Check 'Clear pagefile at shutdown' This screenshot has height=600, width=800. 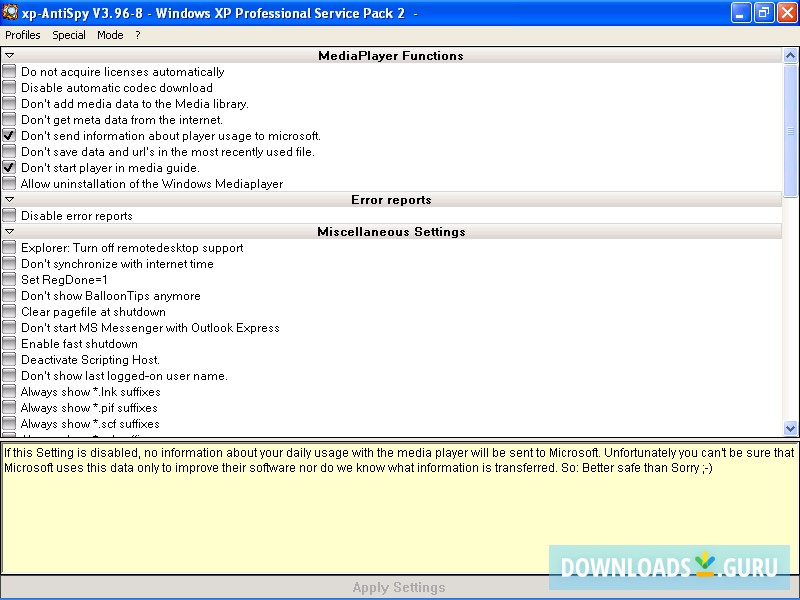point(9,312)
